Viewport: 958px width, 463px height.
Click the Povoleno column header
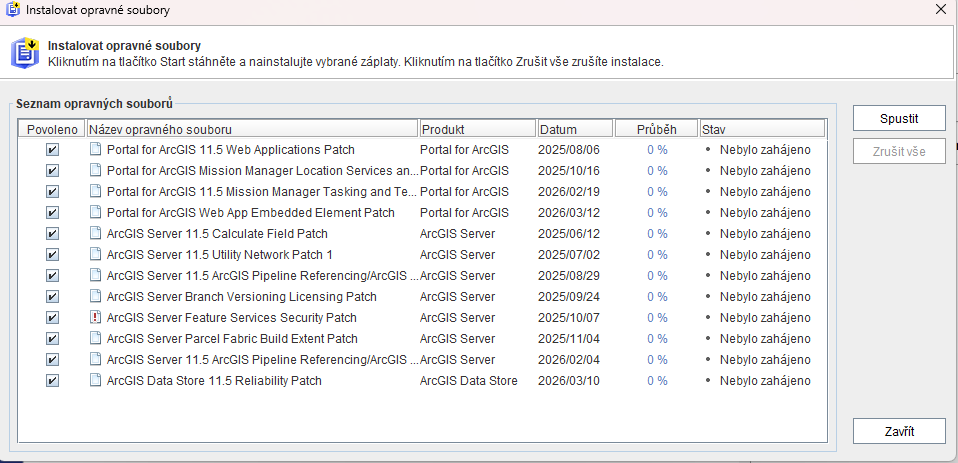pyautogui.click(x=52, y=129)
